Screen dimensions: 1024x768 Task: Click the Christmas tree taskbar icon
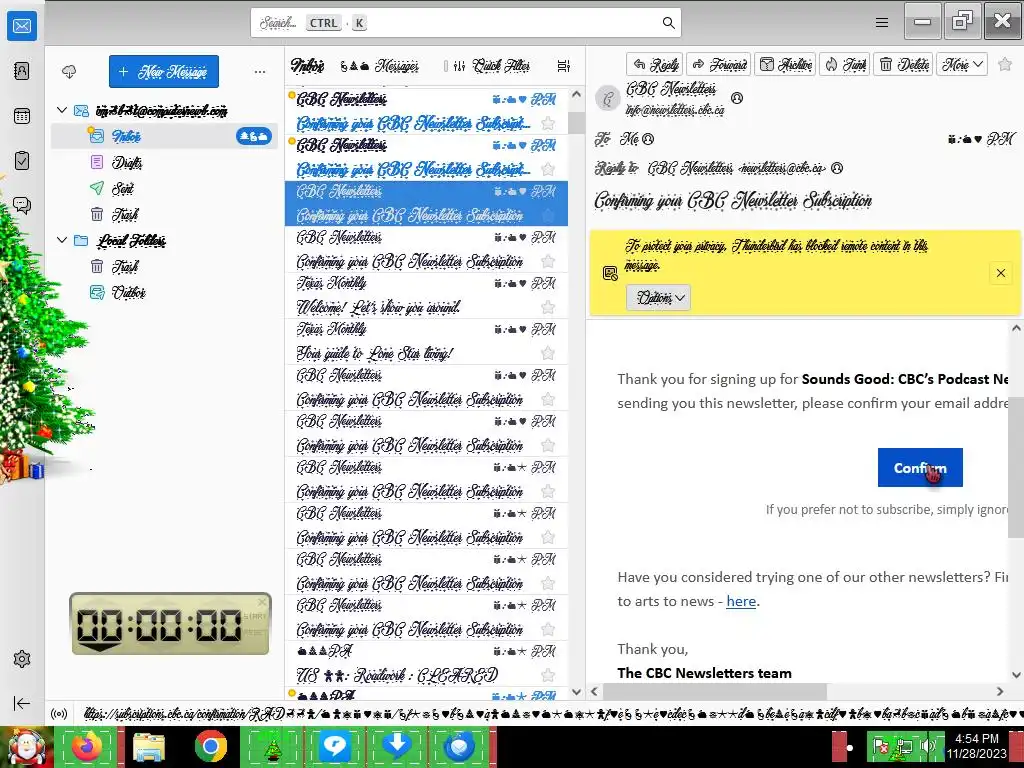[x=272, y=746]
